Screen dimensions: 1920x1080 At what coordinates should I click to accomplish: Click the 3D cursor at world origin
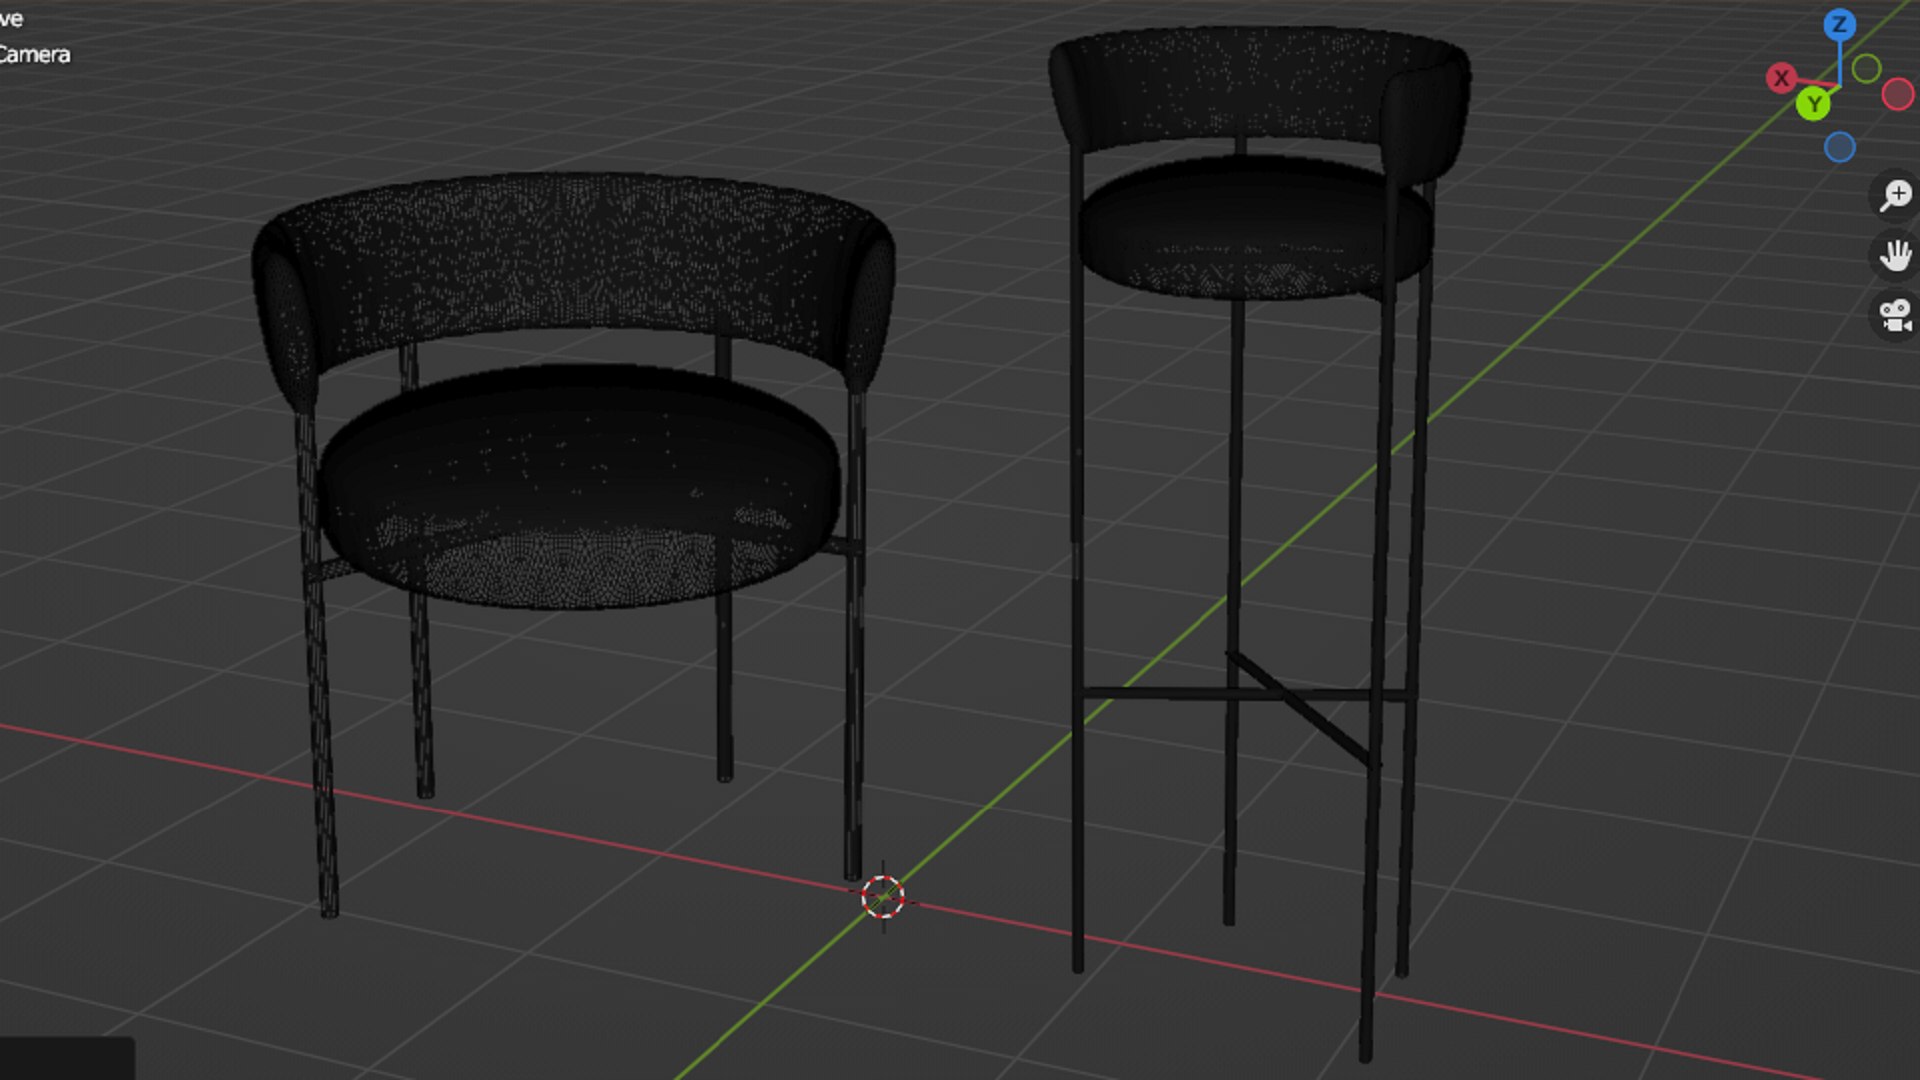883,897
